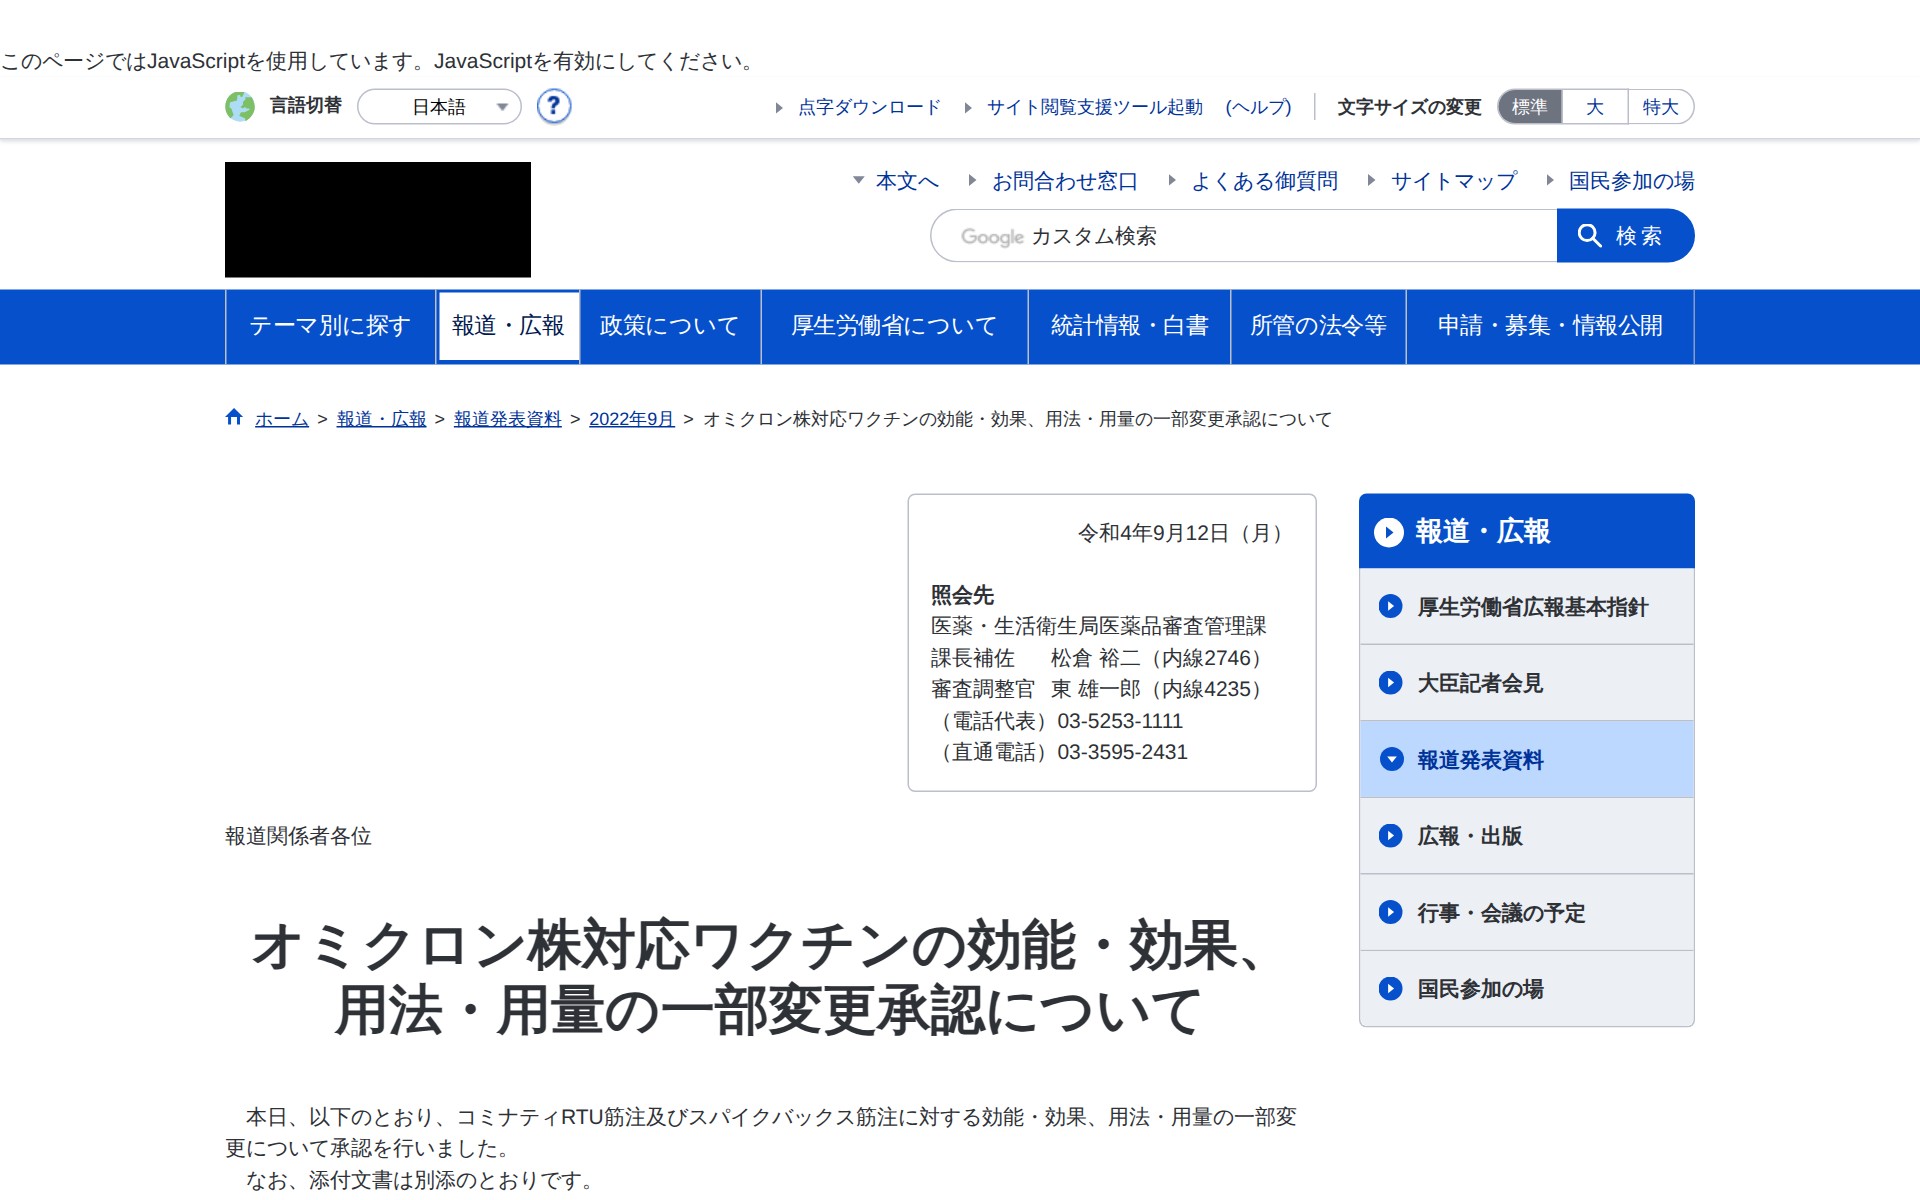Click arrow icon beside 国民参加の場 sidebar item

pos(1390,989)
